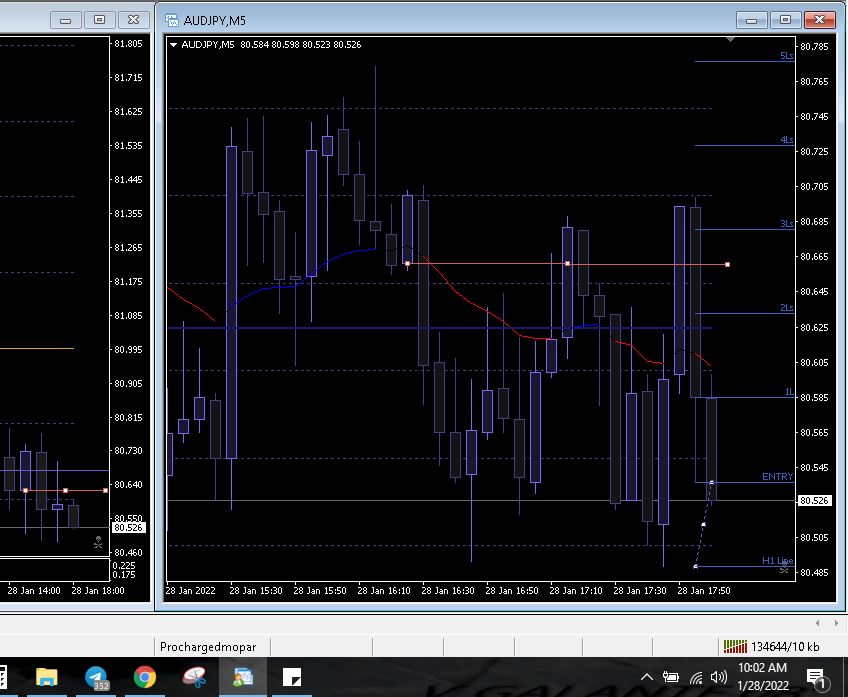The height and width of the screenshot is (697, 848).
Task: Open File Explorer from the taskbar
Action: coord(47,678)
